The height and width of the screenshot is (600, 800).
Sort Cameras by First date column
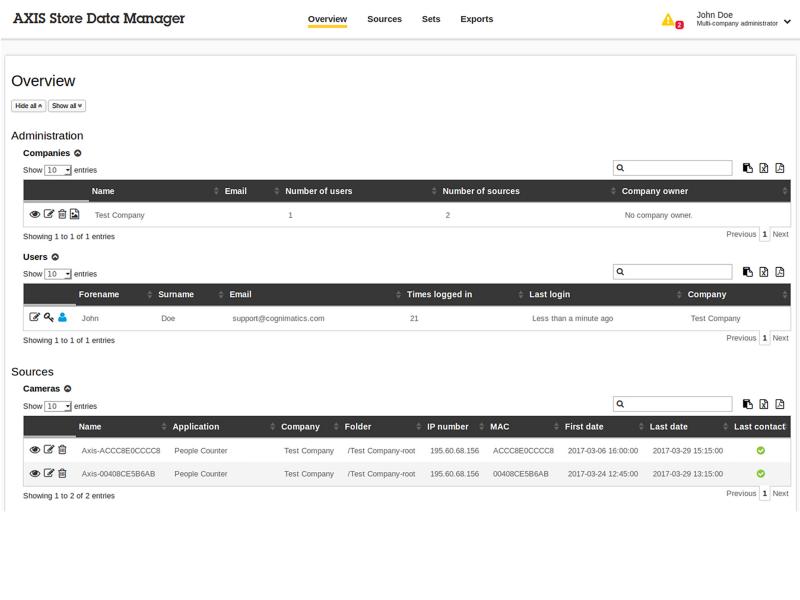[x=584, y=427]
